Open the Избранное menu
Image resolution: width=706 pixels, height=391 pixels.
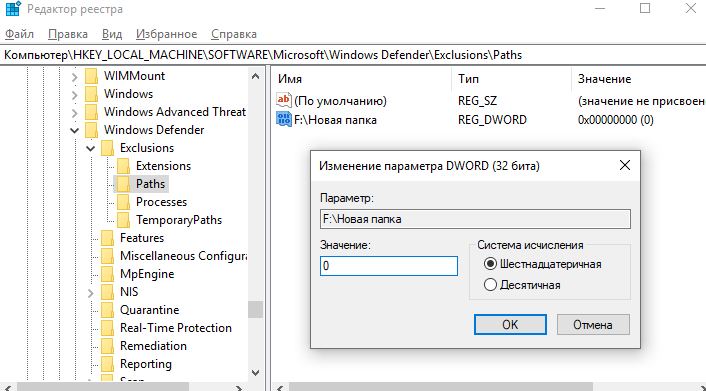(x=167, y=34)
